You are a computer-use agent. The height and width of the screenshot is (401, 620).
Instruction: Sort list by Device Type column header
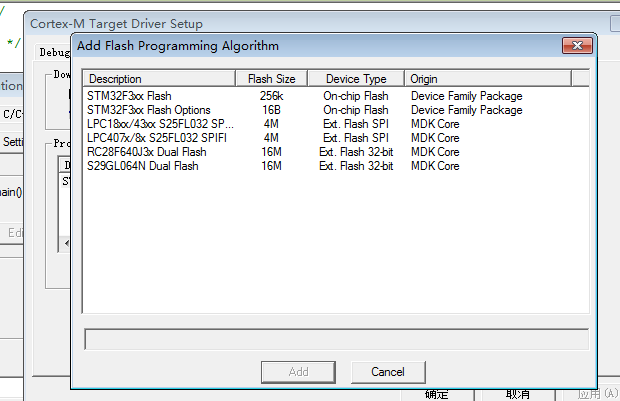(356, 79)
